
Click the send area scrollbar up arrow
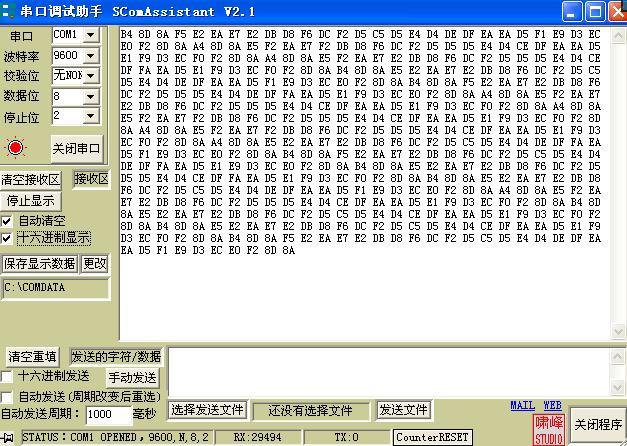[x=617, y=356]
